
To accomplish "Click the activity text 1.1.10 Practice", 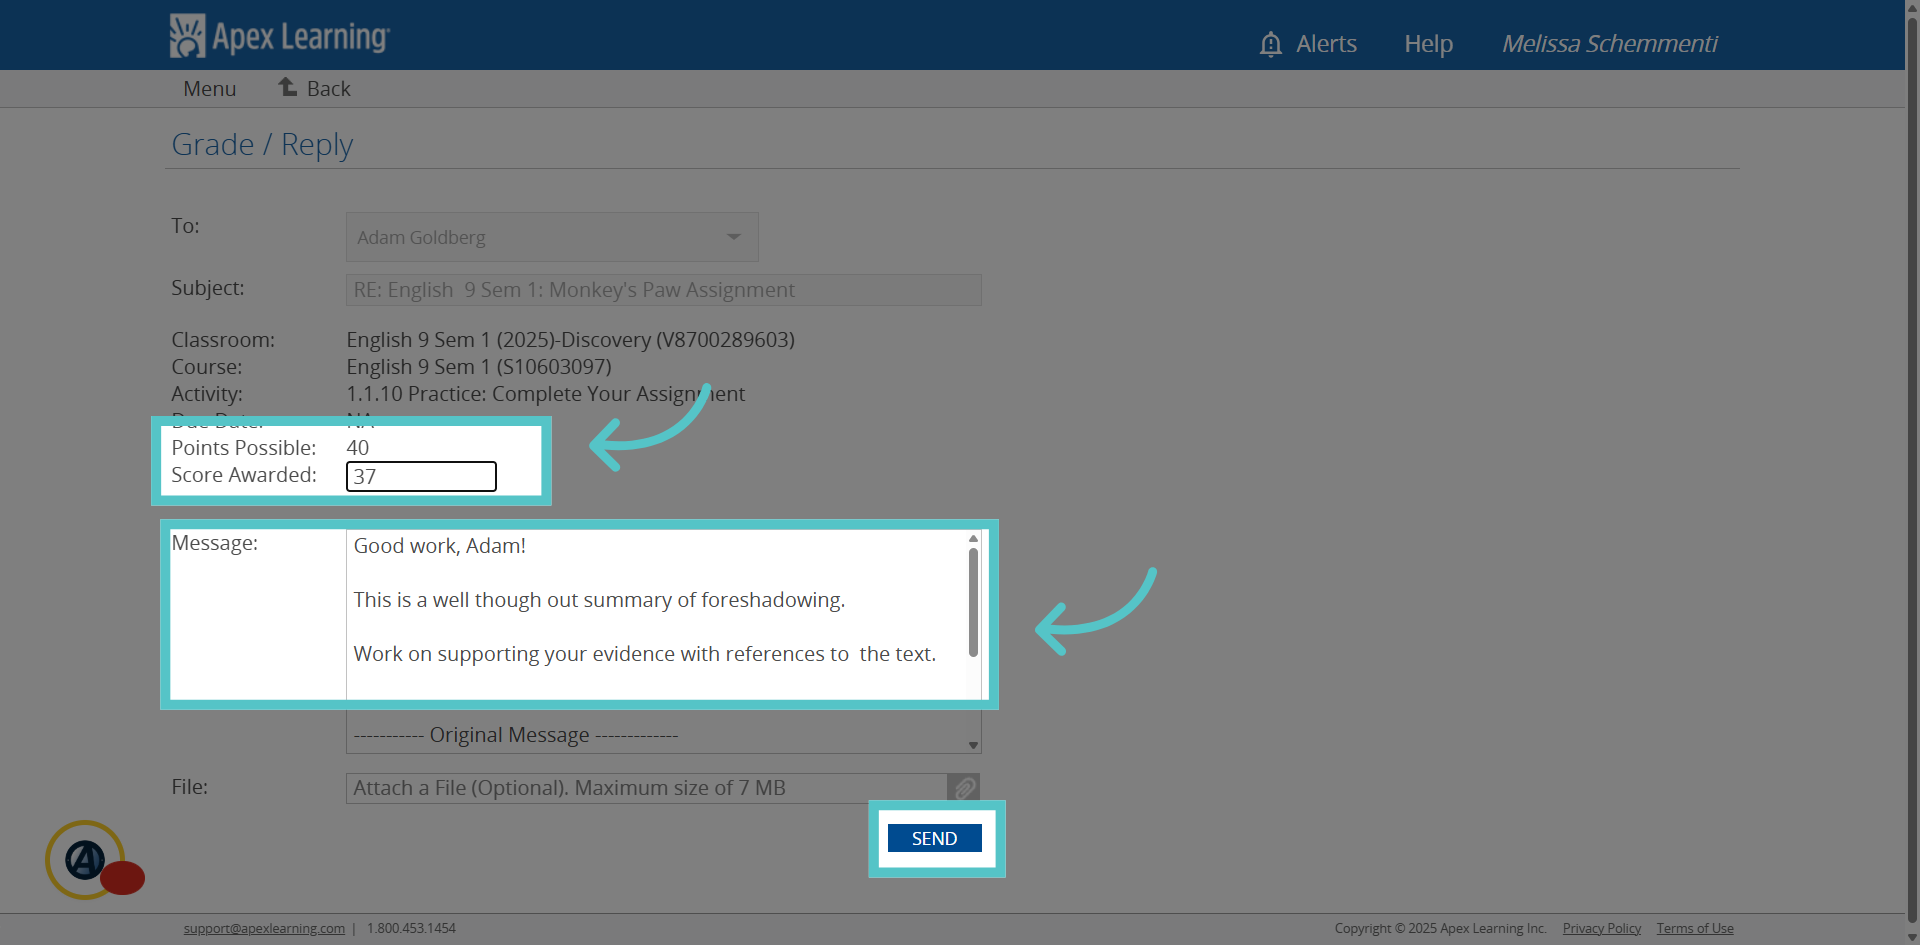I will [x=545, y=394].
